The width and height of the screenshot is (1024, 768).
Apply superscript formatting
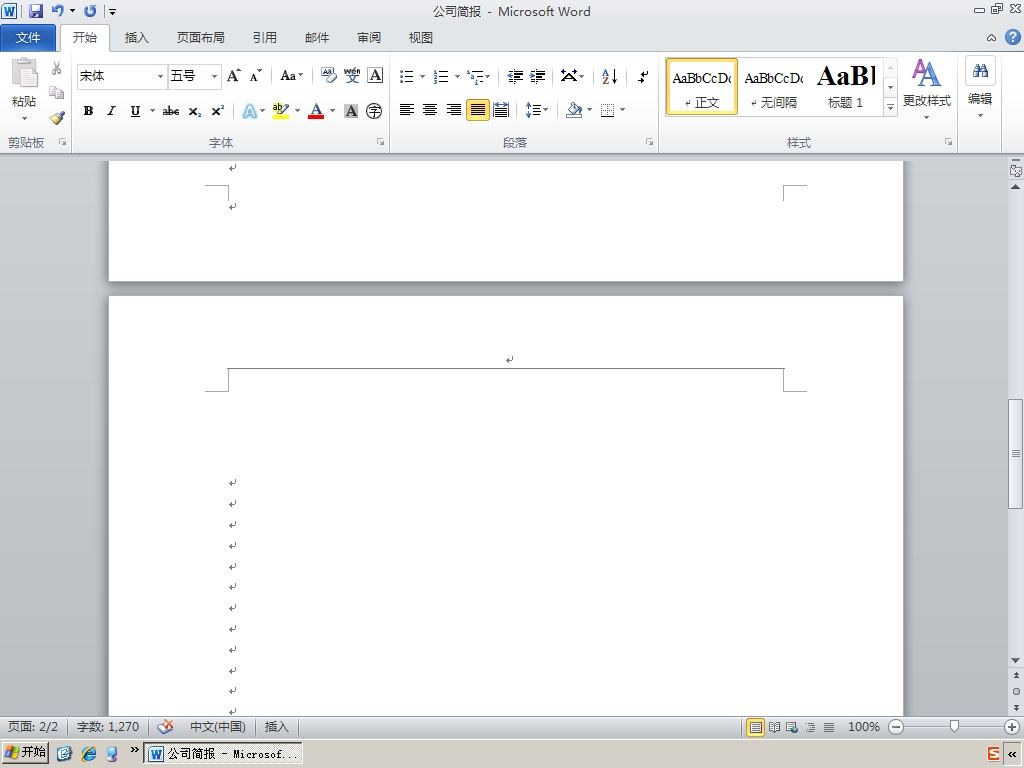point(217,111)
